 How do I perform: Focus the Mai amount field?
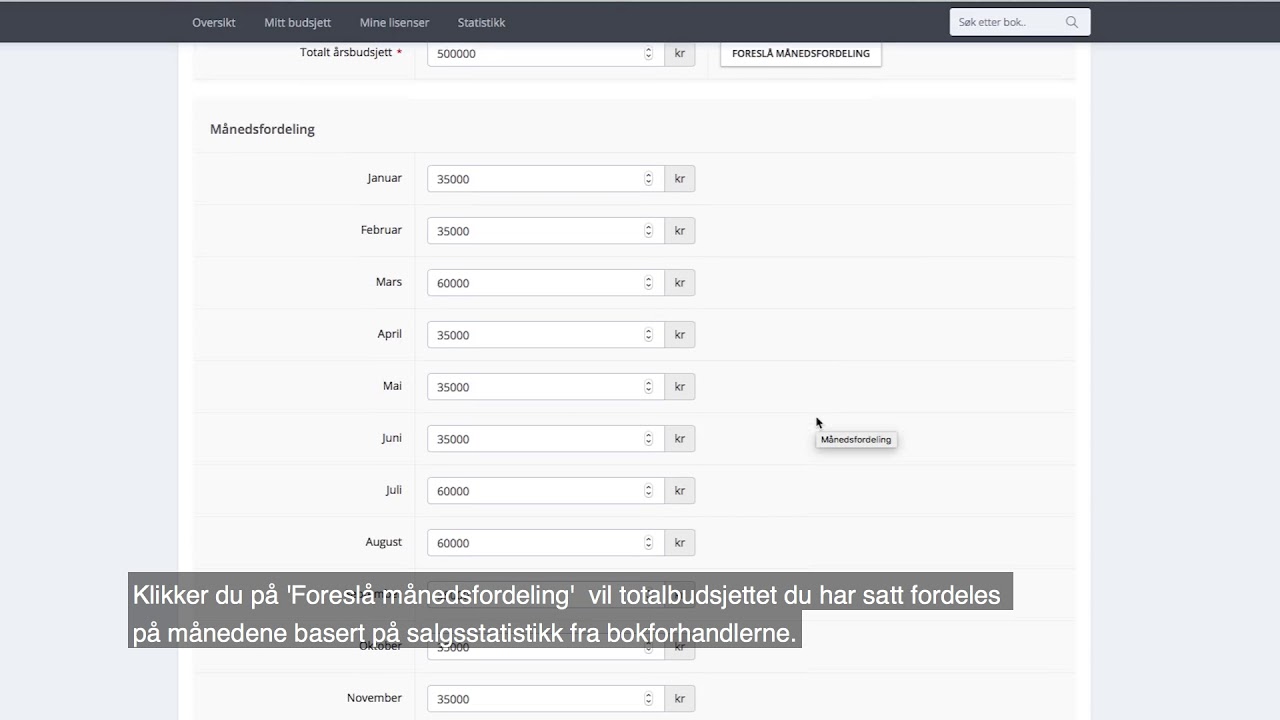pyautogui.click(x=546, y=387)
